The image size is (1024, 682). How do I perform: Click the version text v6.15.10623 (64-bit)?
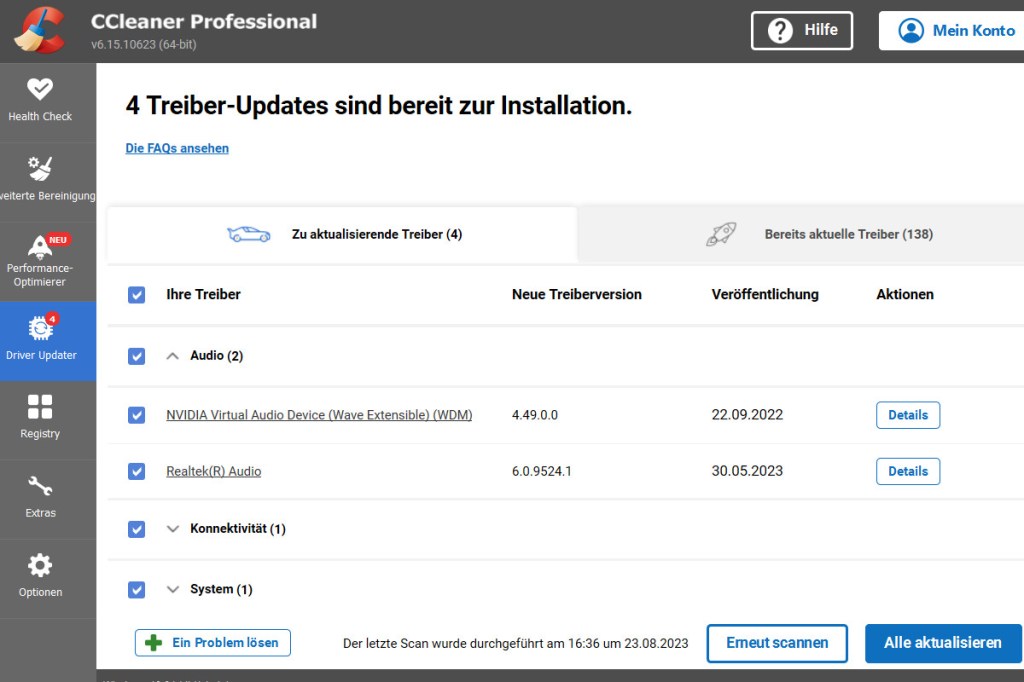tap(144, 44)
